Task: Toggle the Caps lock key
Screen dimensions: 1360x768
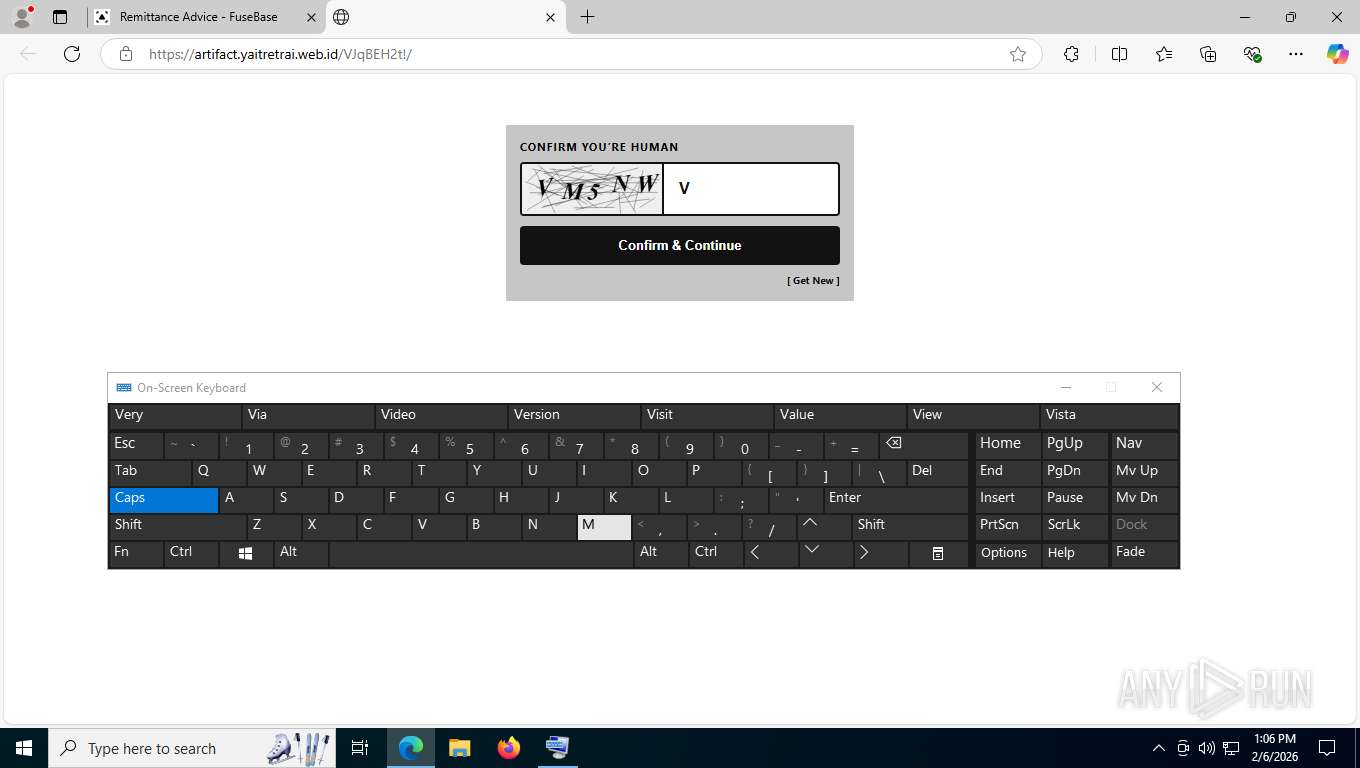Action: pos(164,500)
